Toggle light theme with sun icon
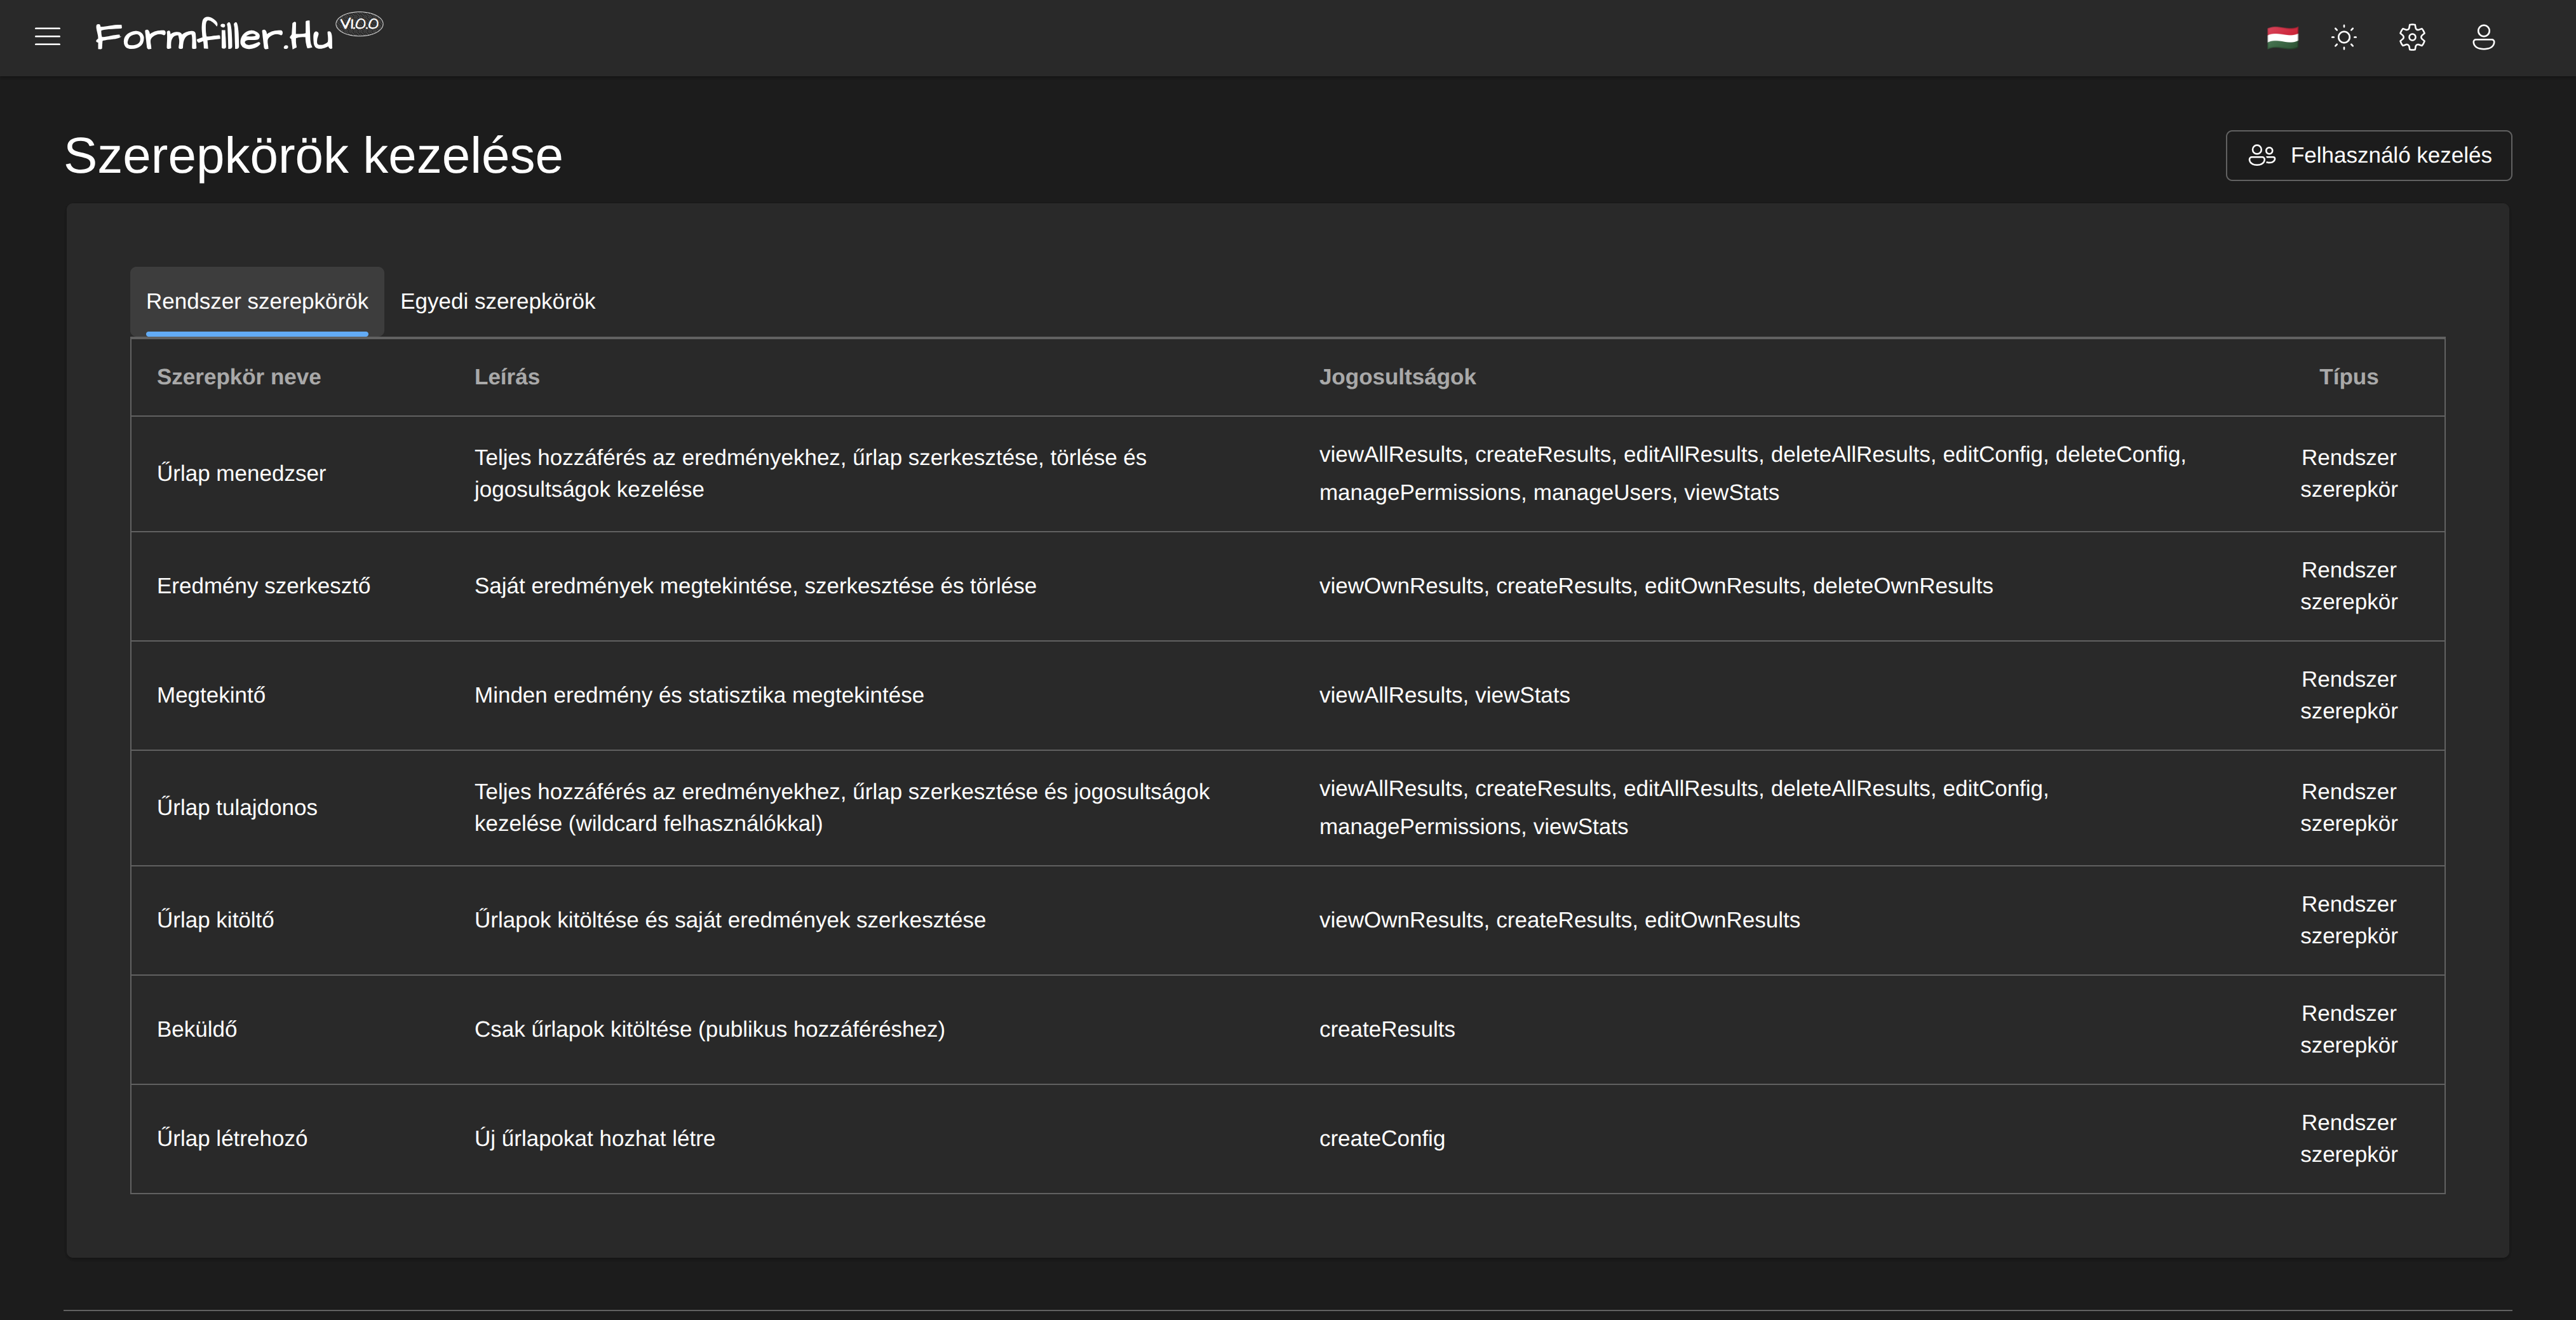This screenshot has height=1320, width=2576. [x=2344, y=37]
